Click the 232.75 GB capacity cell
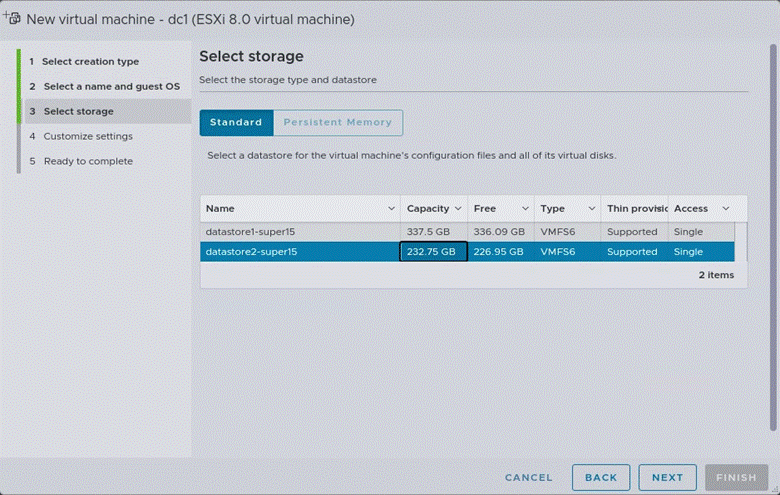 [x=433, y=252]
